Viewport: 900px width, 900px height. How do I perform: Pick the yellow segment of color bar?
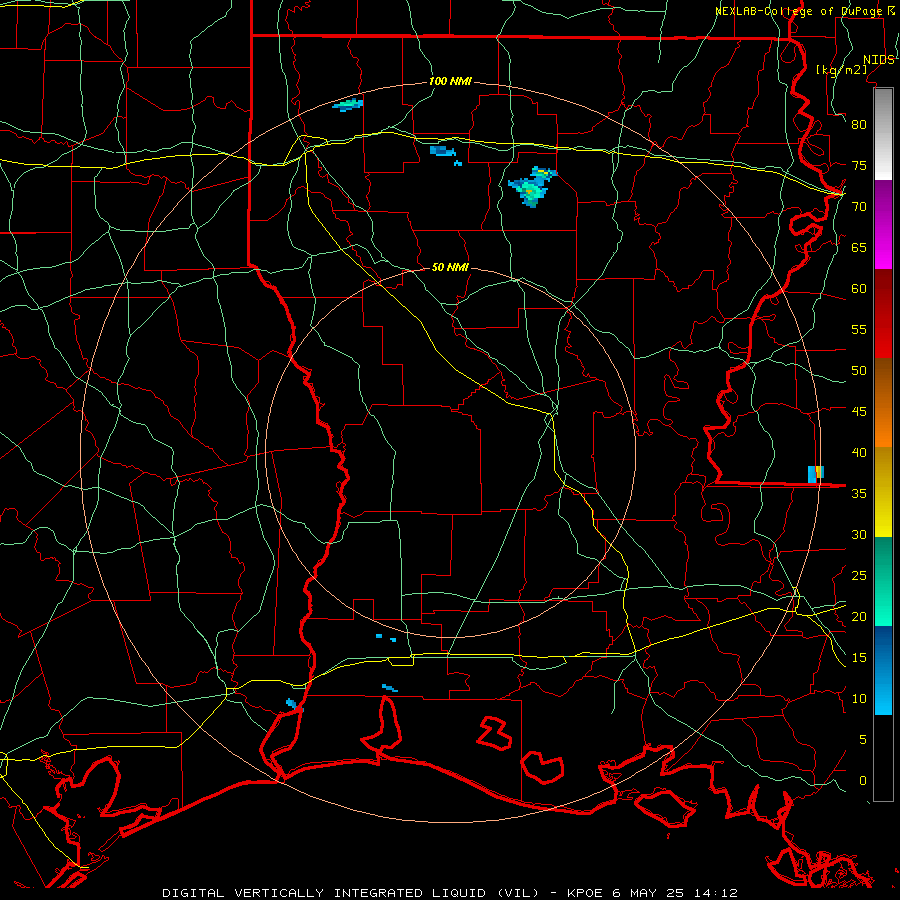click(x=883, y=492)
